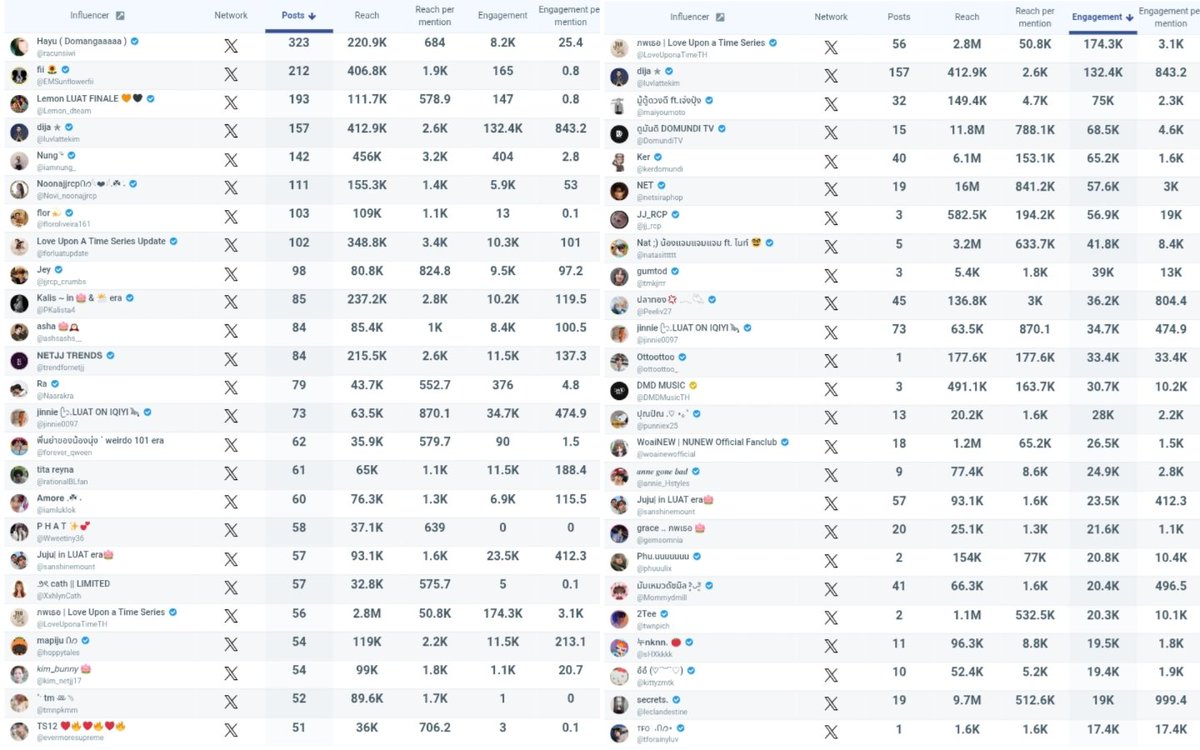The width and height of the screenshot is (1200, 750).
Task: Select the cath || LIMITED influencer name
Action: pos(74,583)
